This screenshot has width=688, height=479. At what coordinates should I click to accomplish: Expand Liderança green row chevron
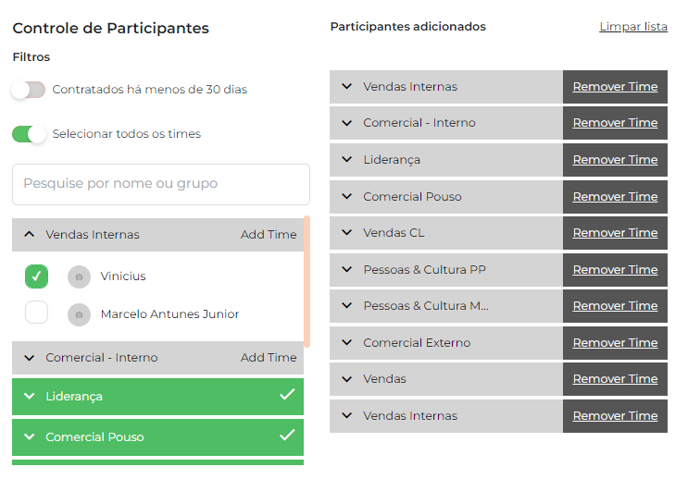point(29,396)
